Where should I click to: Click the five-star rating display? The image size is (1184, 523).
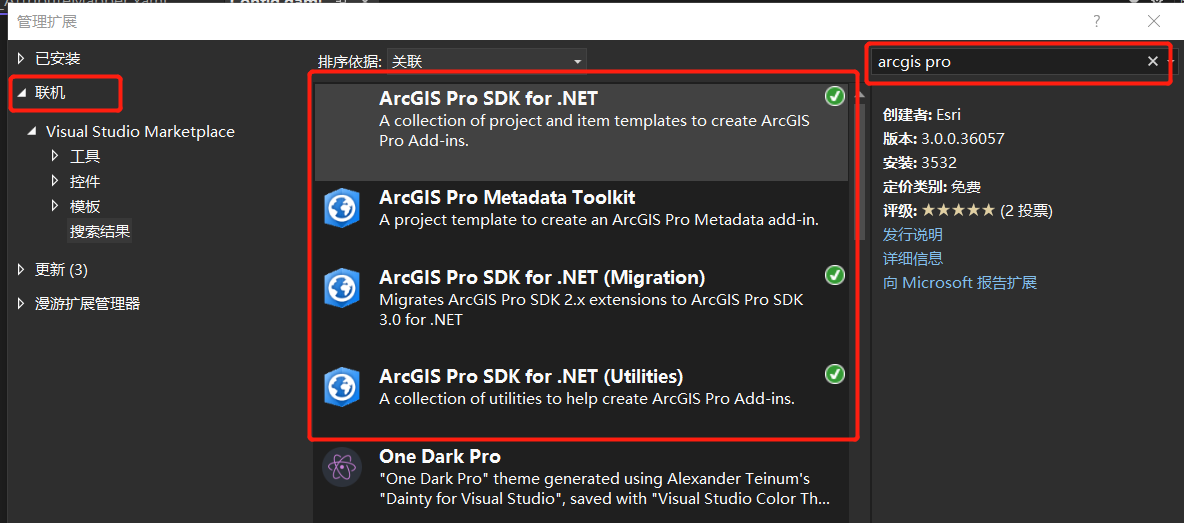(958, 210)
